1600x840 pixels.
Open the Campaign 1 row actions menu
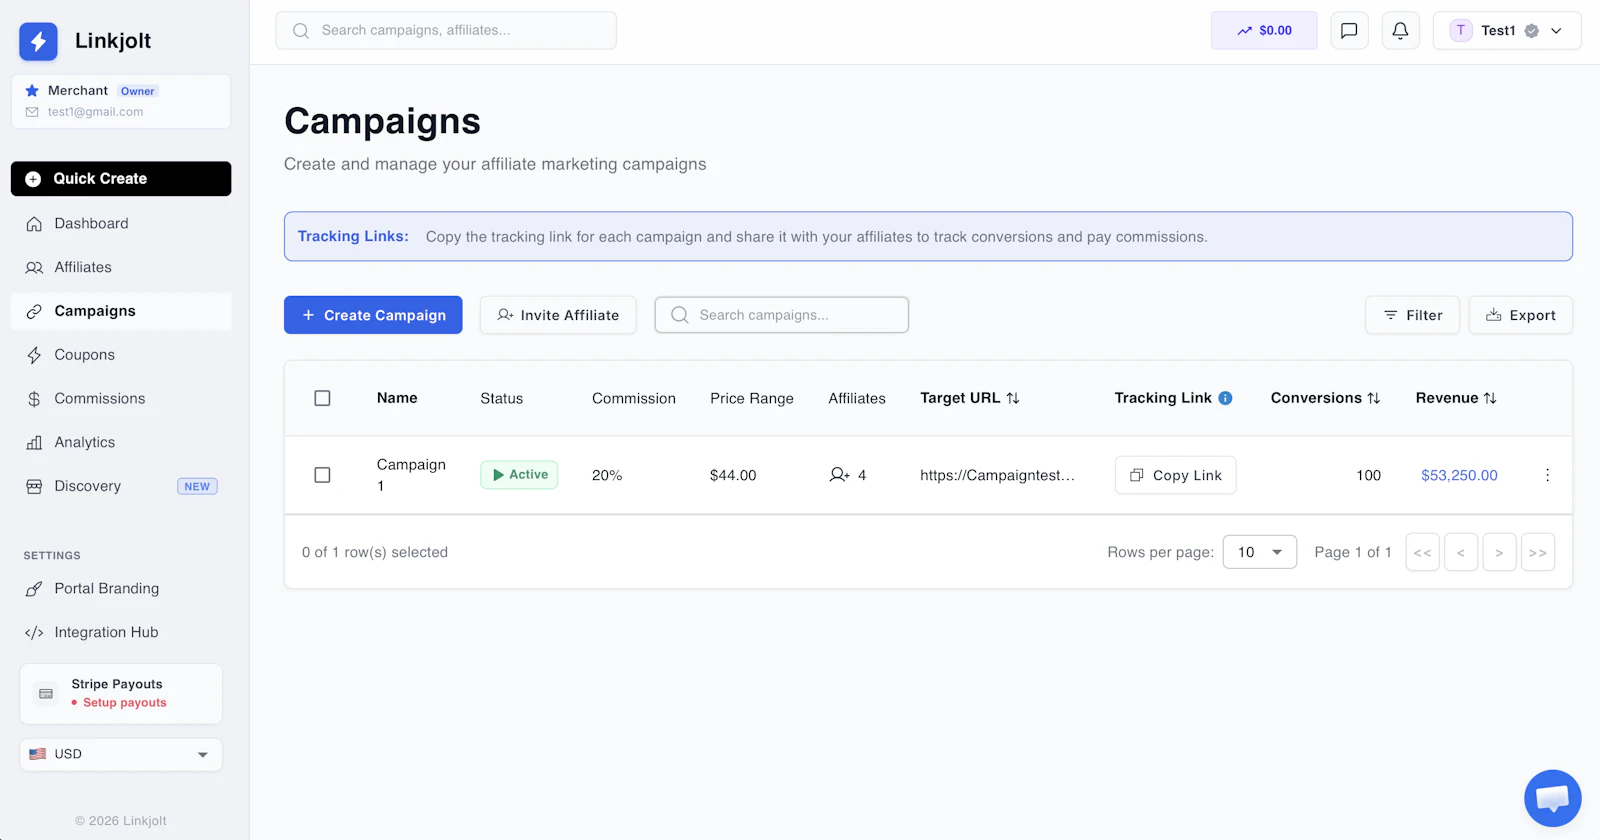[x=1547, y=475]
